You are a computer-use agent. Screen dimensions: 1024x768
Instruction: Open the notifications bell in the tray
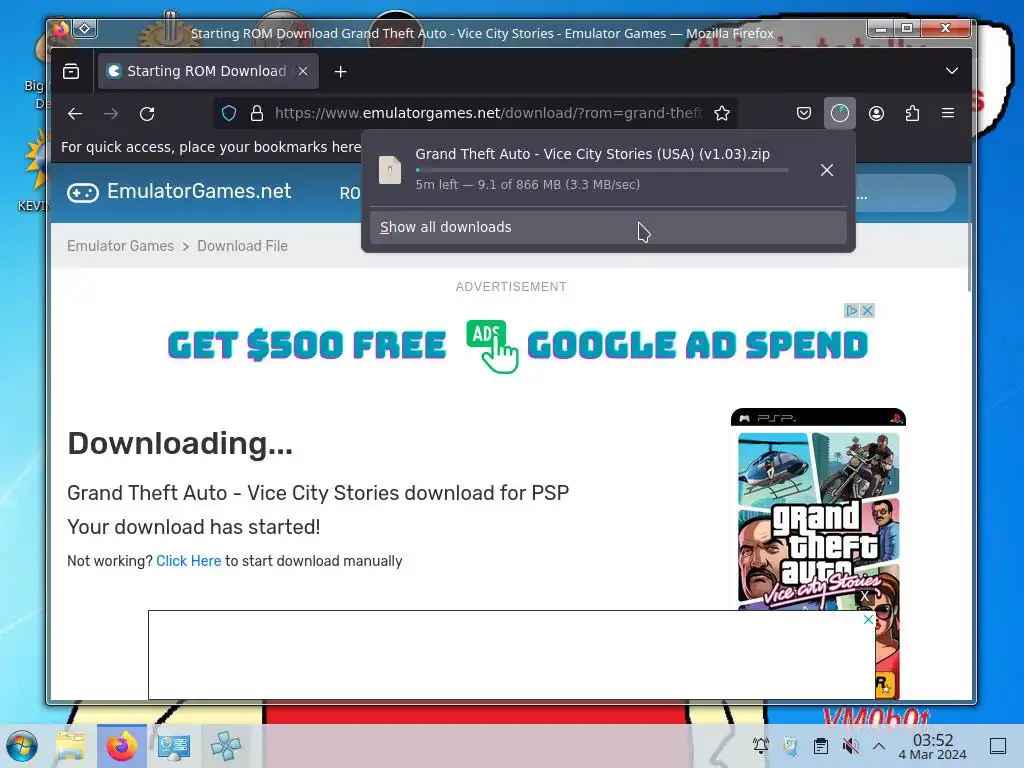761,746
